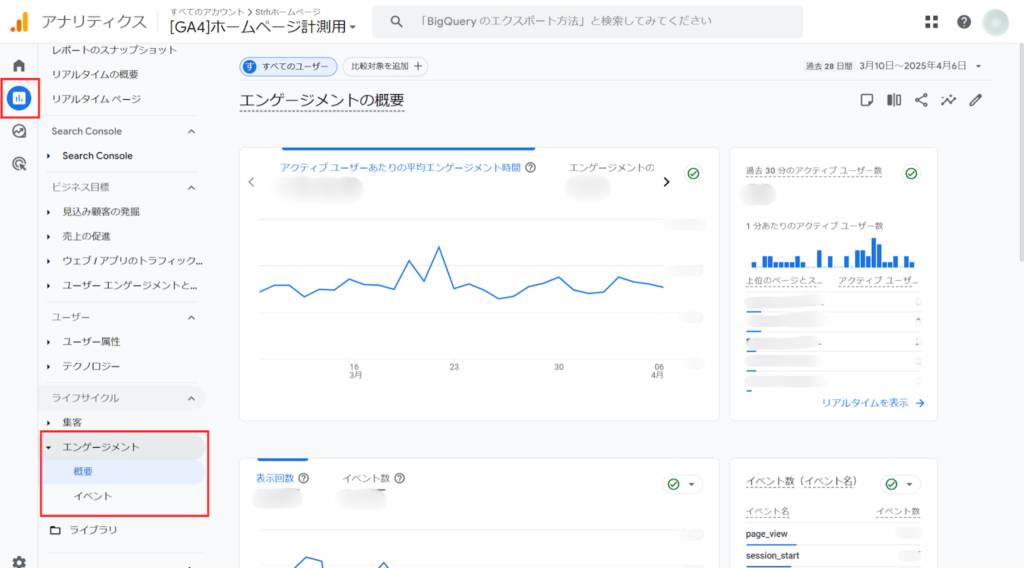Collapse the ライフサイクル section
1024x568 pixels.
(x=191, y=398)
